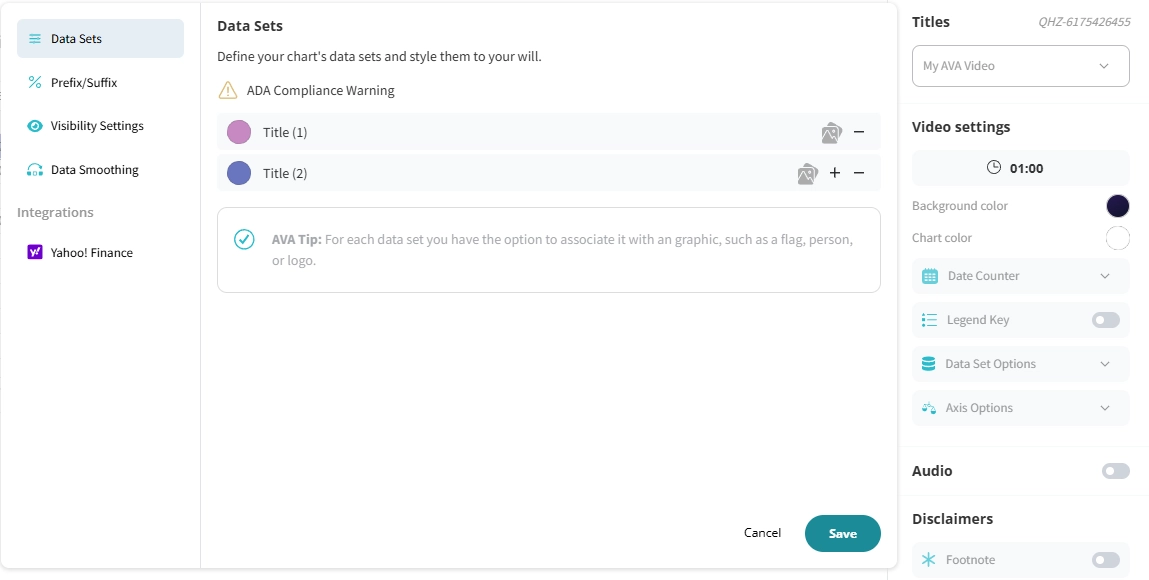This screenshot has width=1149, height=580.
Task: Turn on the Footnote toggle
Action: 1106,560
